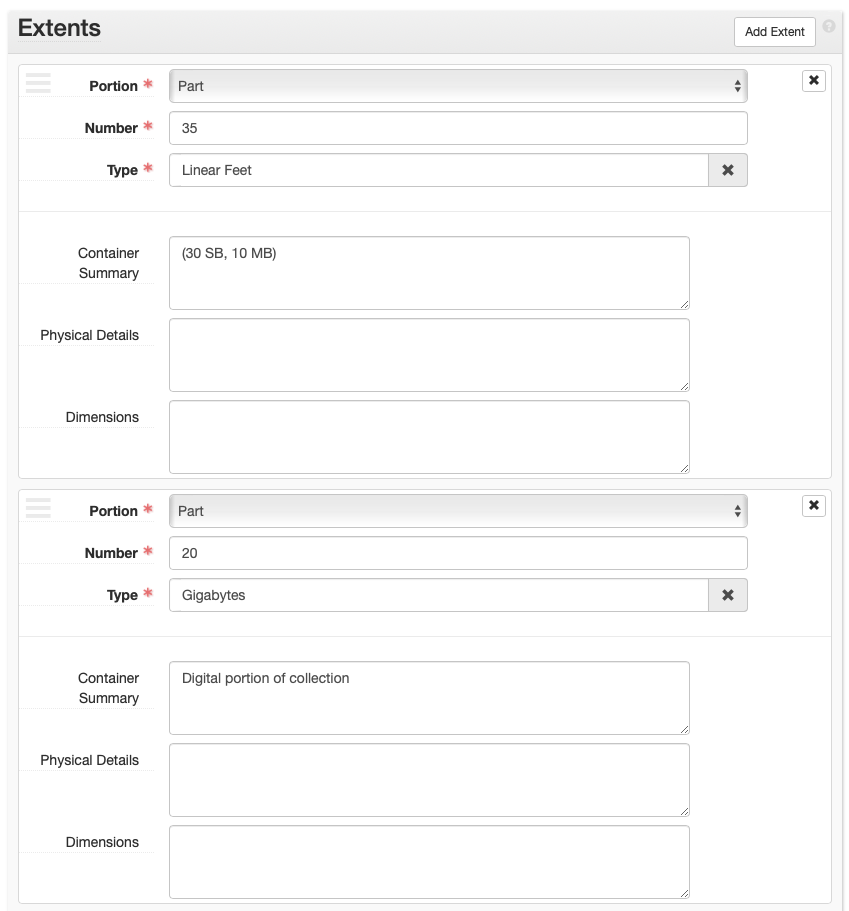Click the Number field containing 35
The image size is (849, 911).
click(x=458, y=128)
